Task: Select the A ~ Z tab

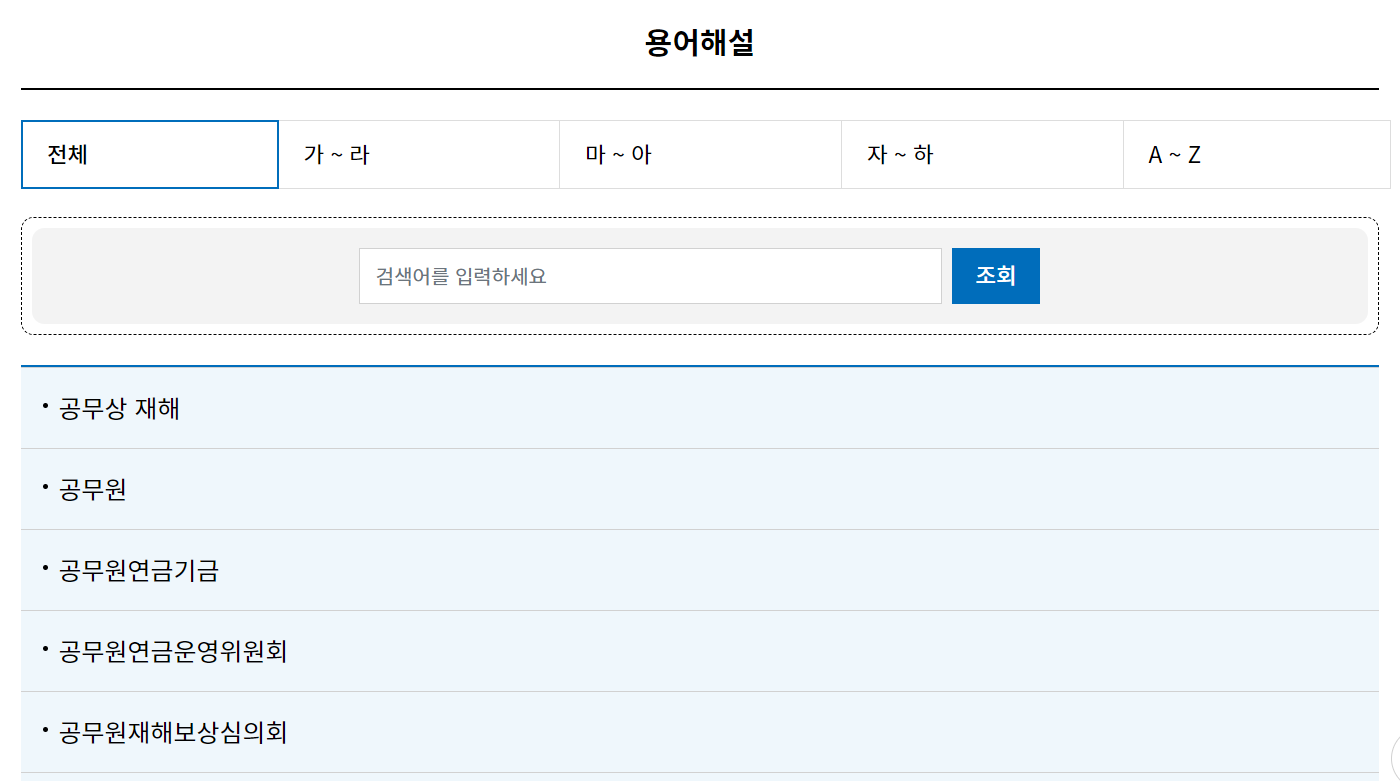Action: tap(1256, 154)
